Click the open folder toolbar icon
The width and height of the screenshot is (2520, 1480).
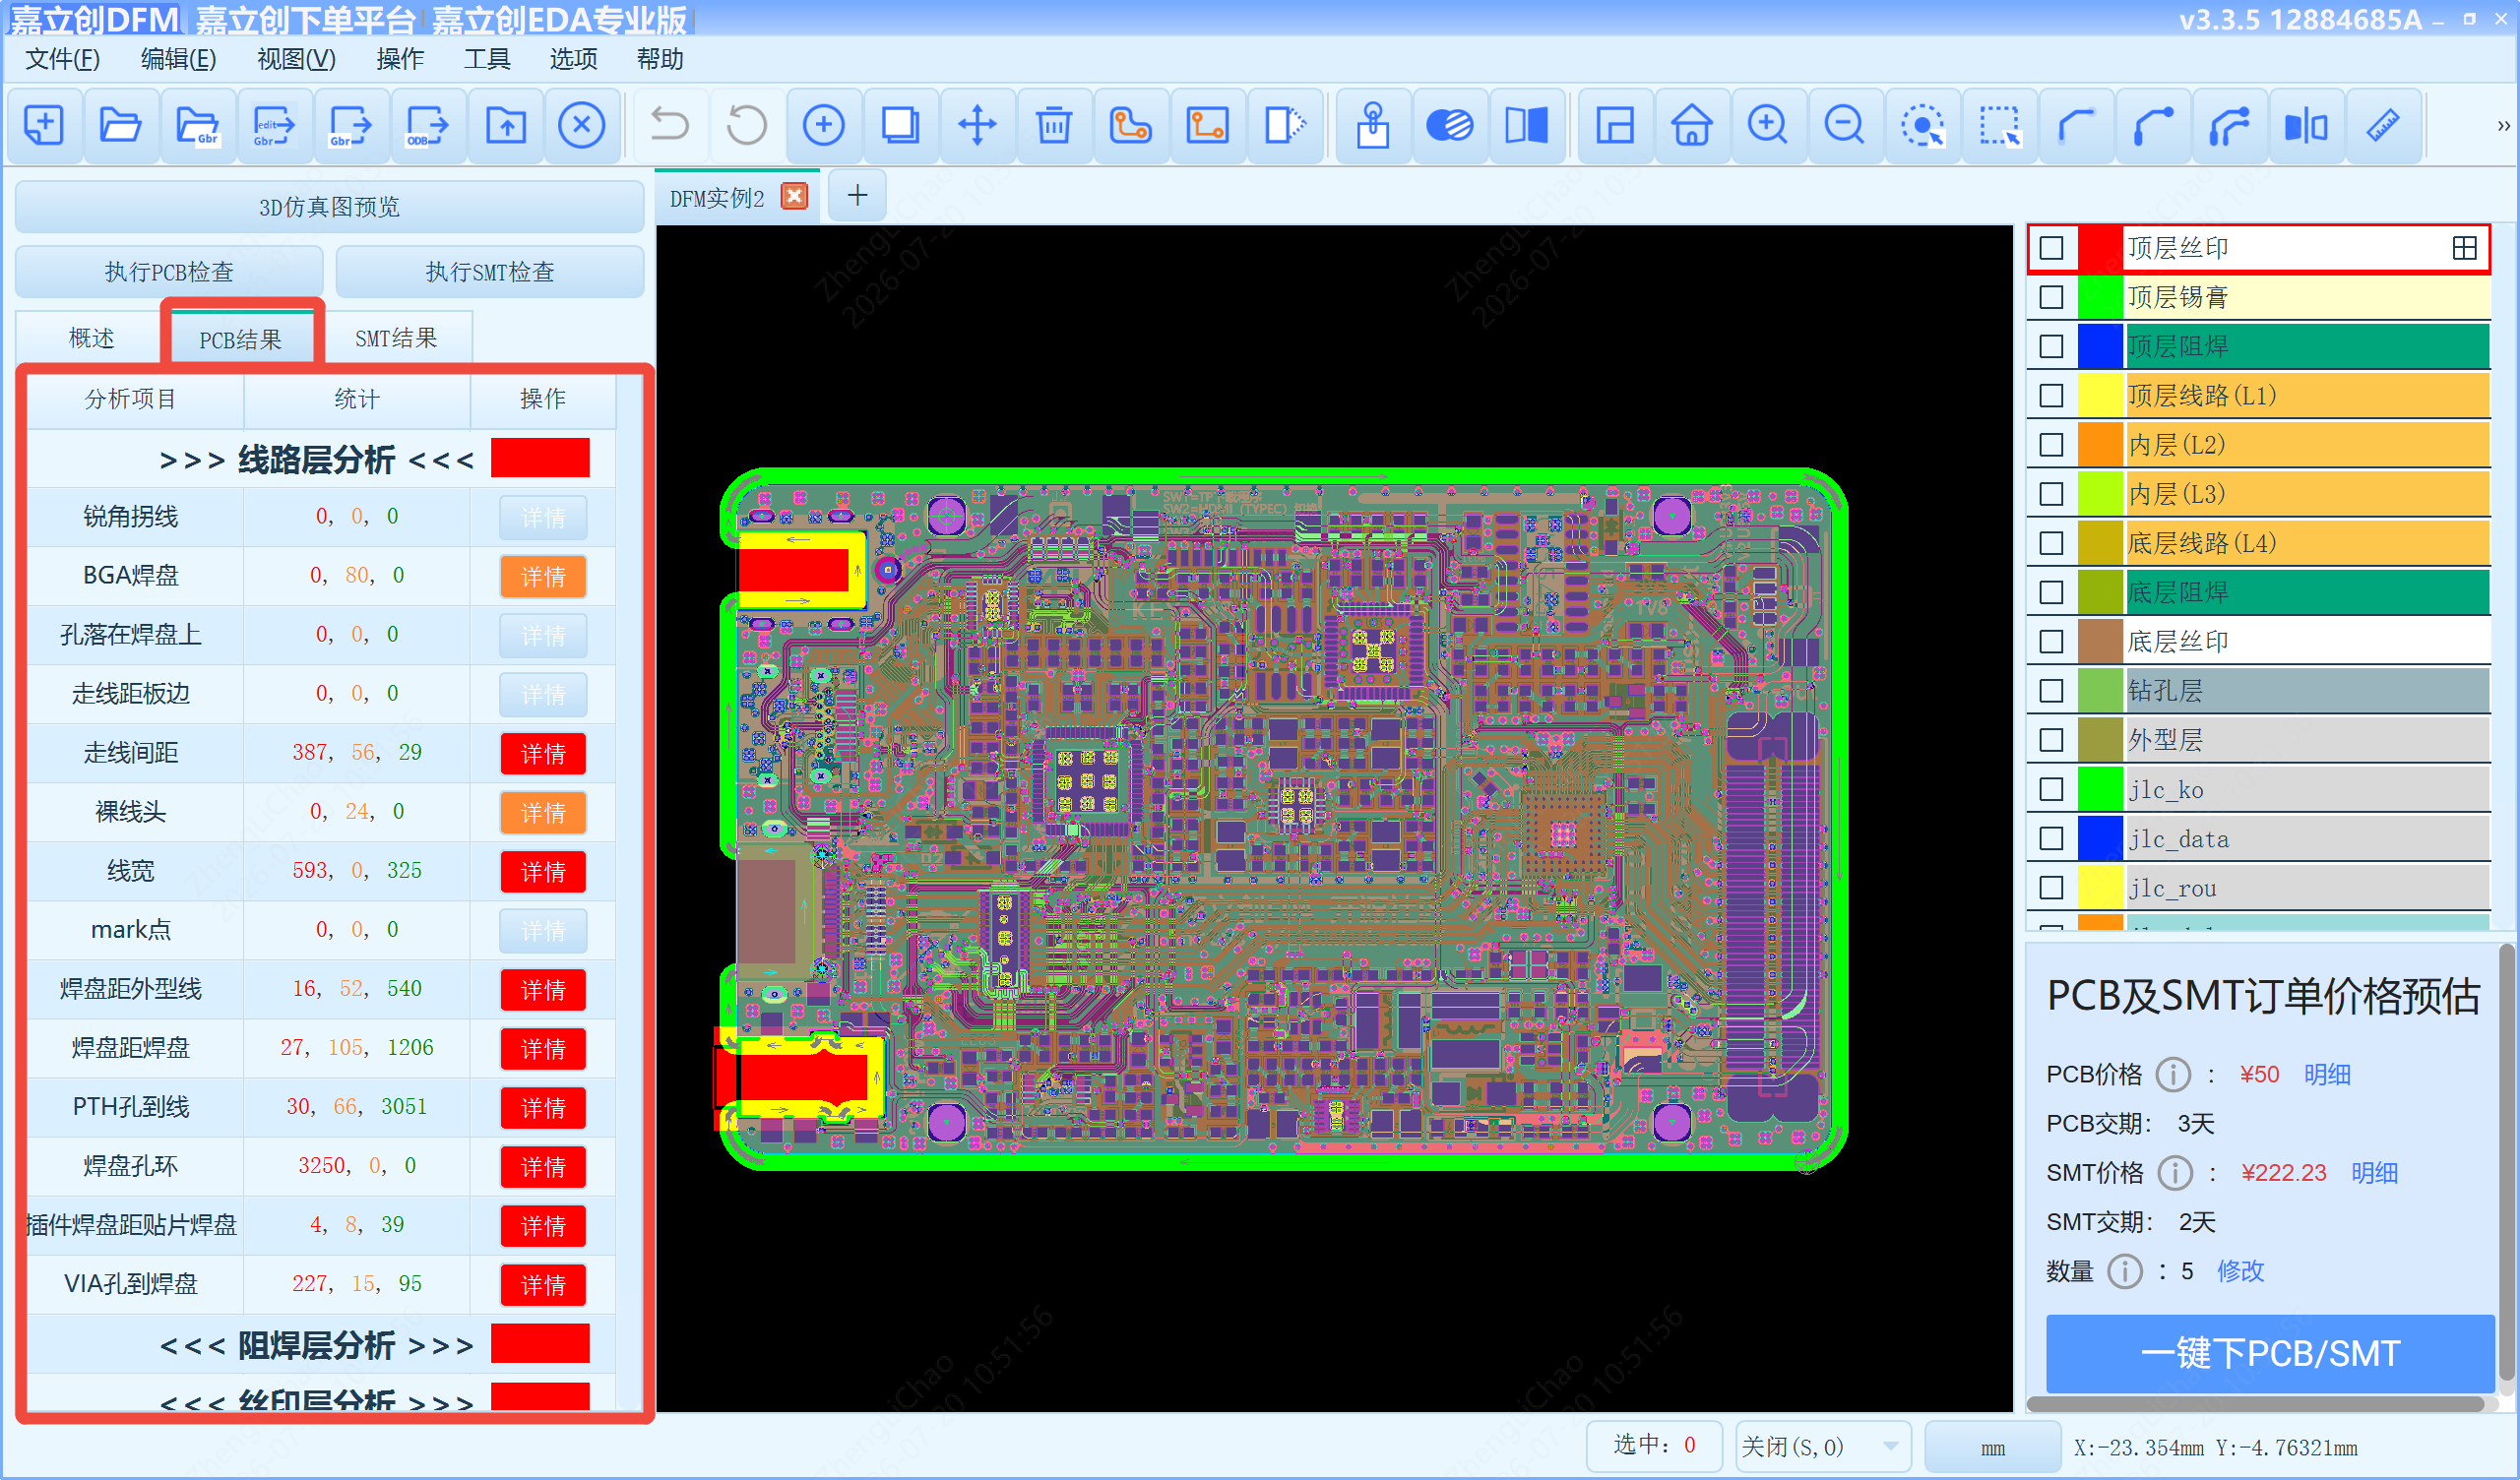(x=120, y=126)
